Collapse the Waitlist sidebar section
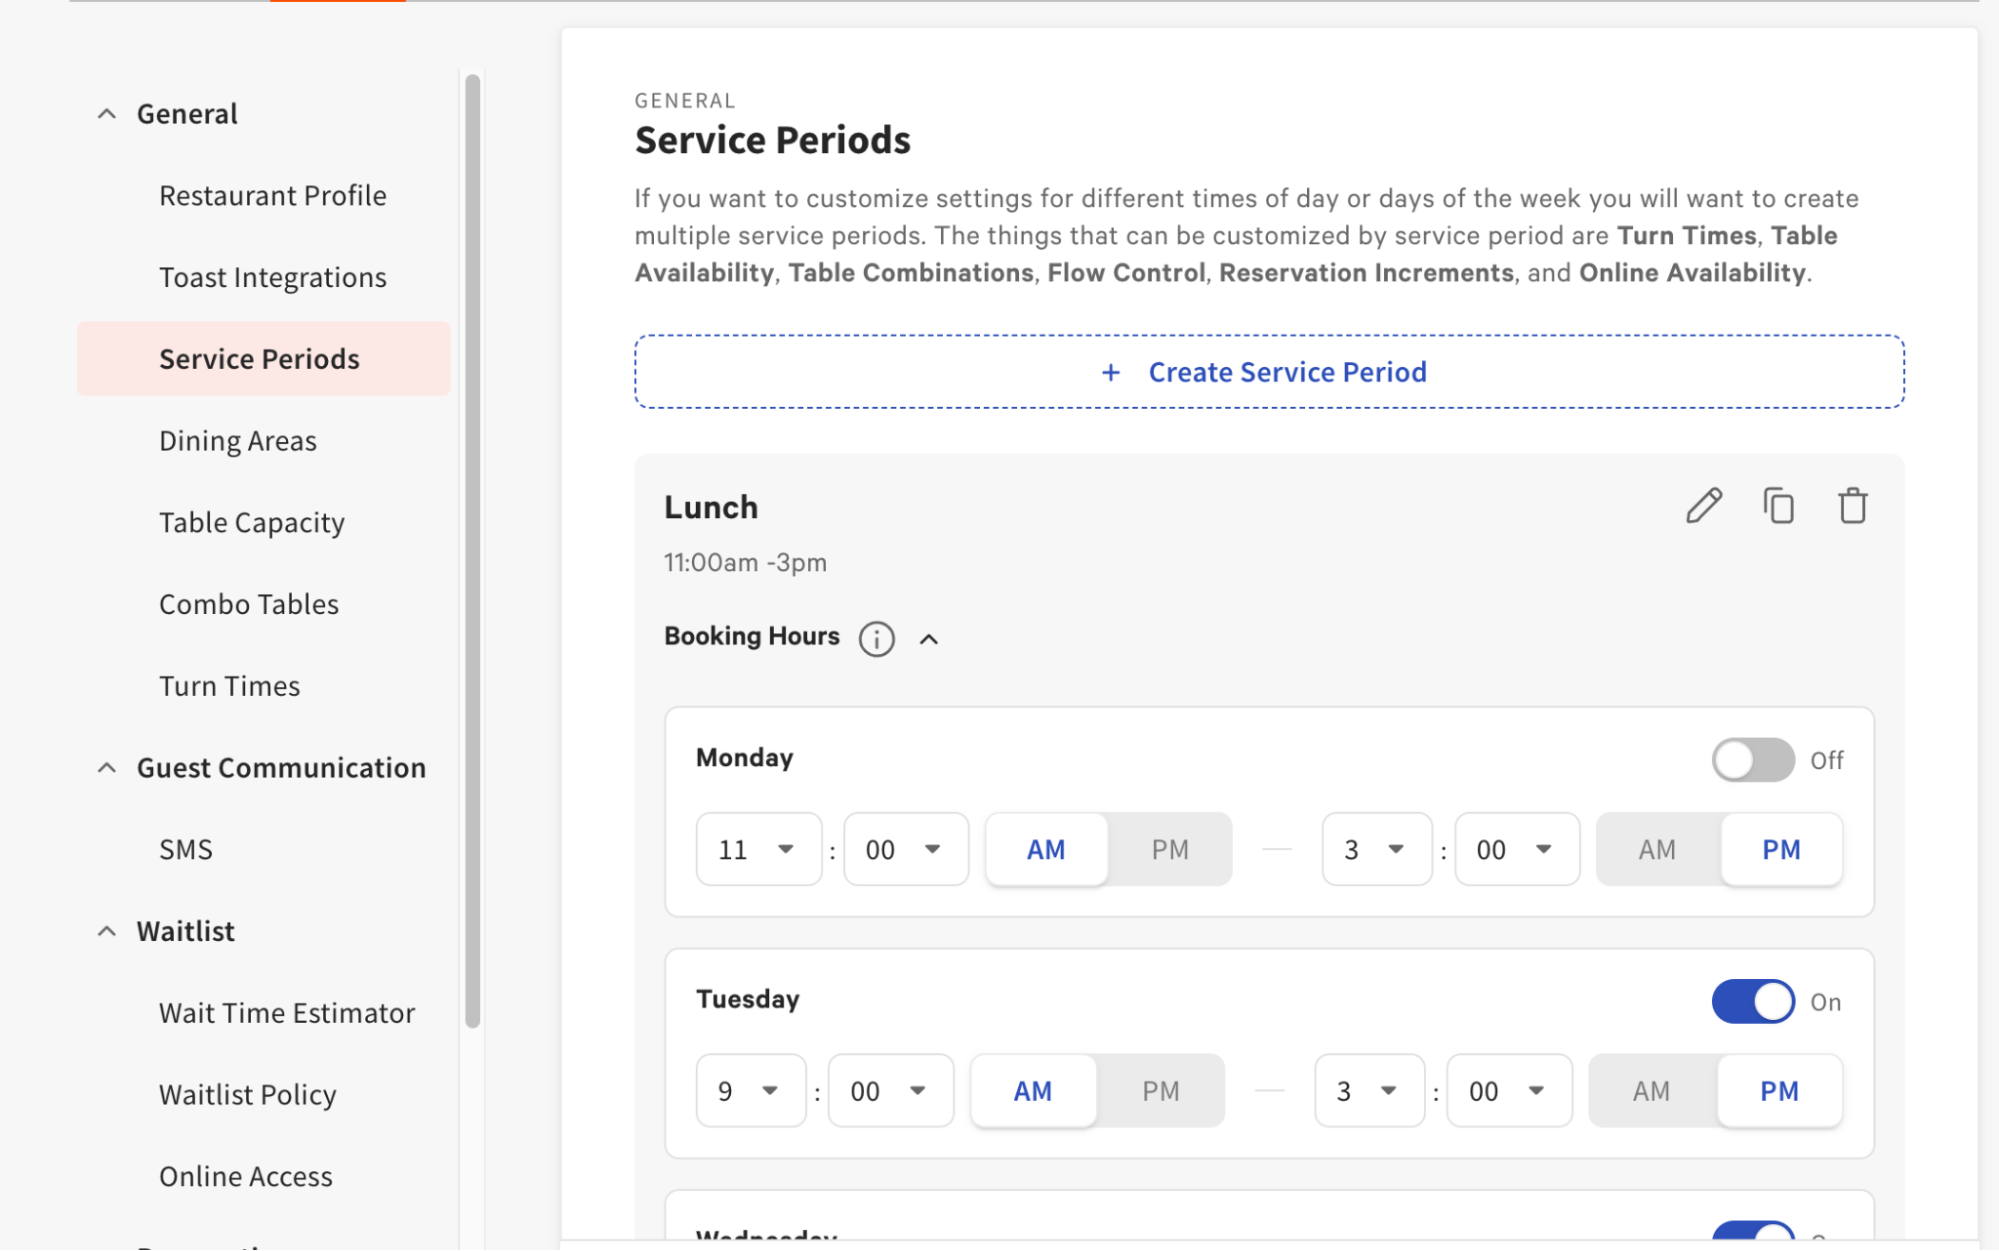 107,931
